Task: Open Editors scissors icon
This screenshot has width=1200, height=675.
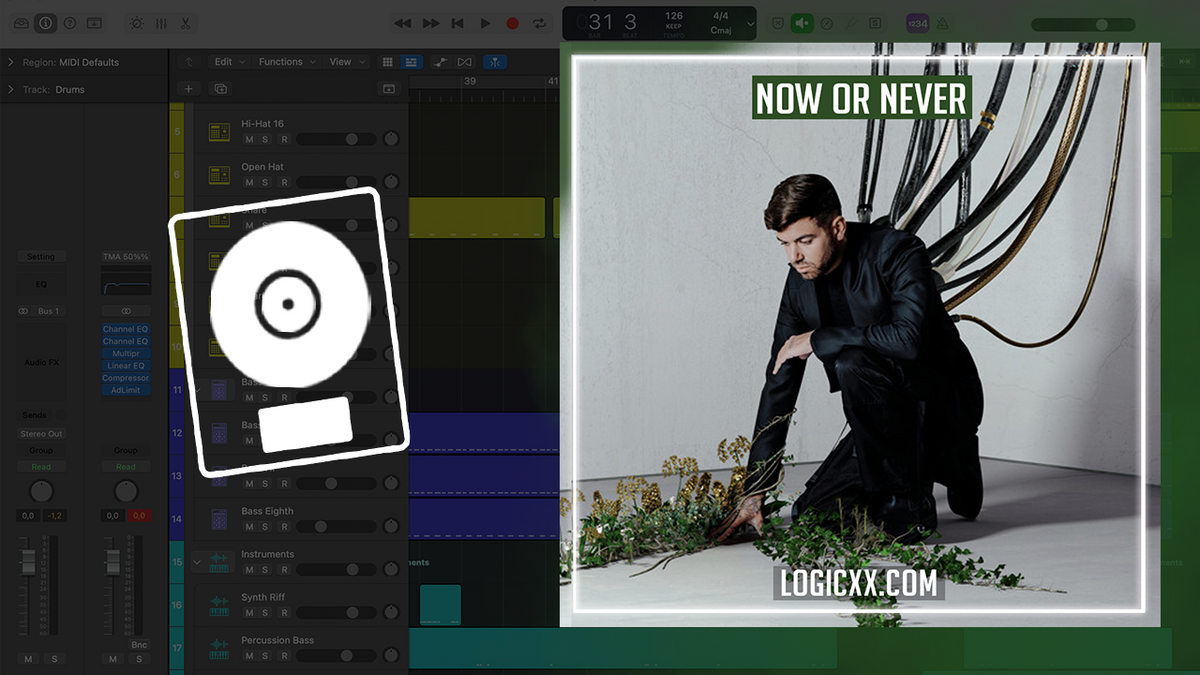Action: [185, 23]
